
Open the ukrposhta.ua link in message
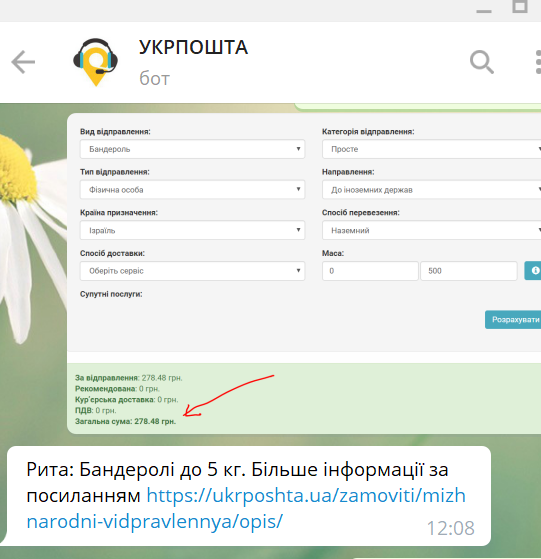point(246,508)
